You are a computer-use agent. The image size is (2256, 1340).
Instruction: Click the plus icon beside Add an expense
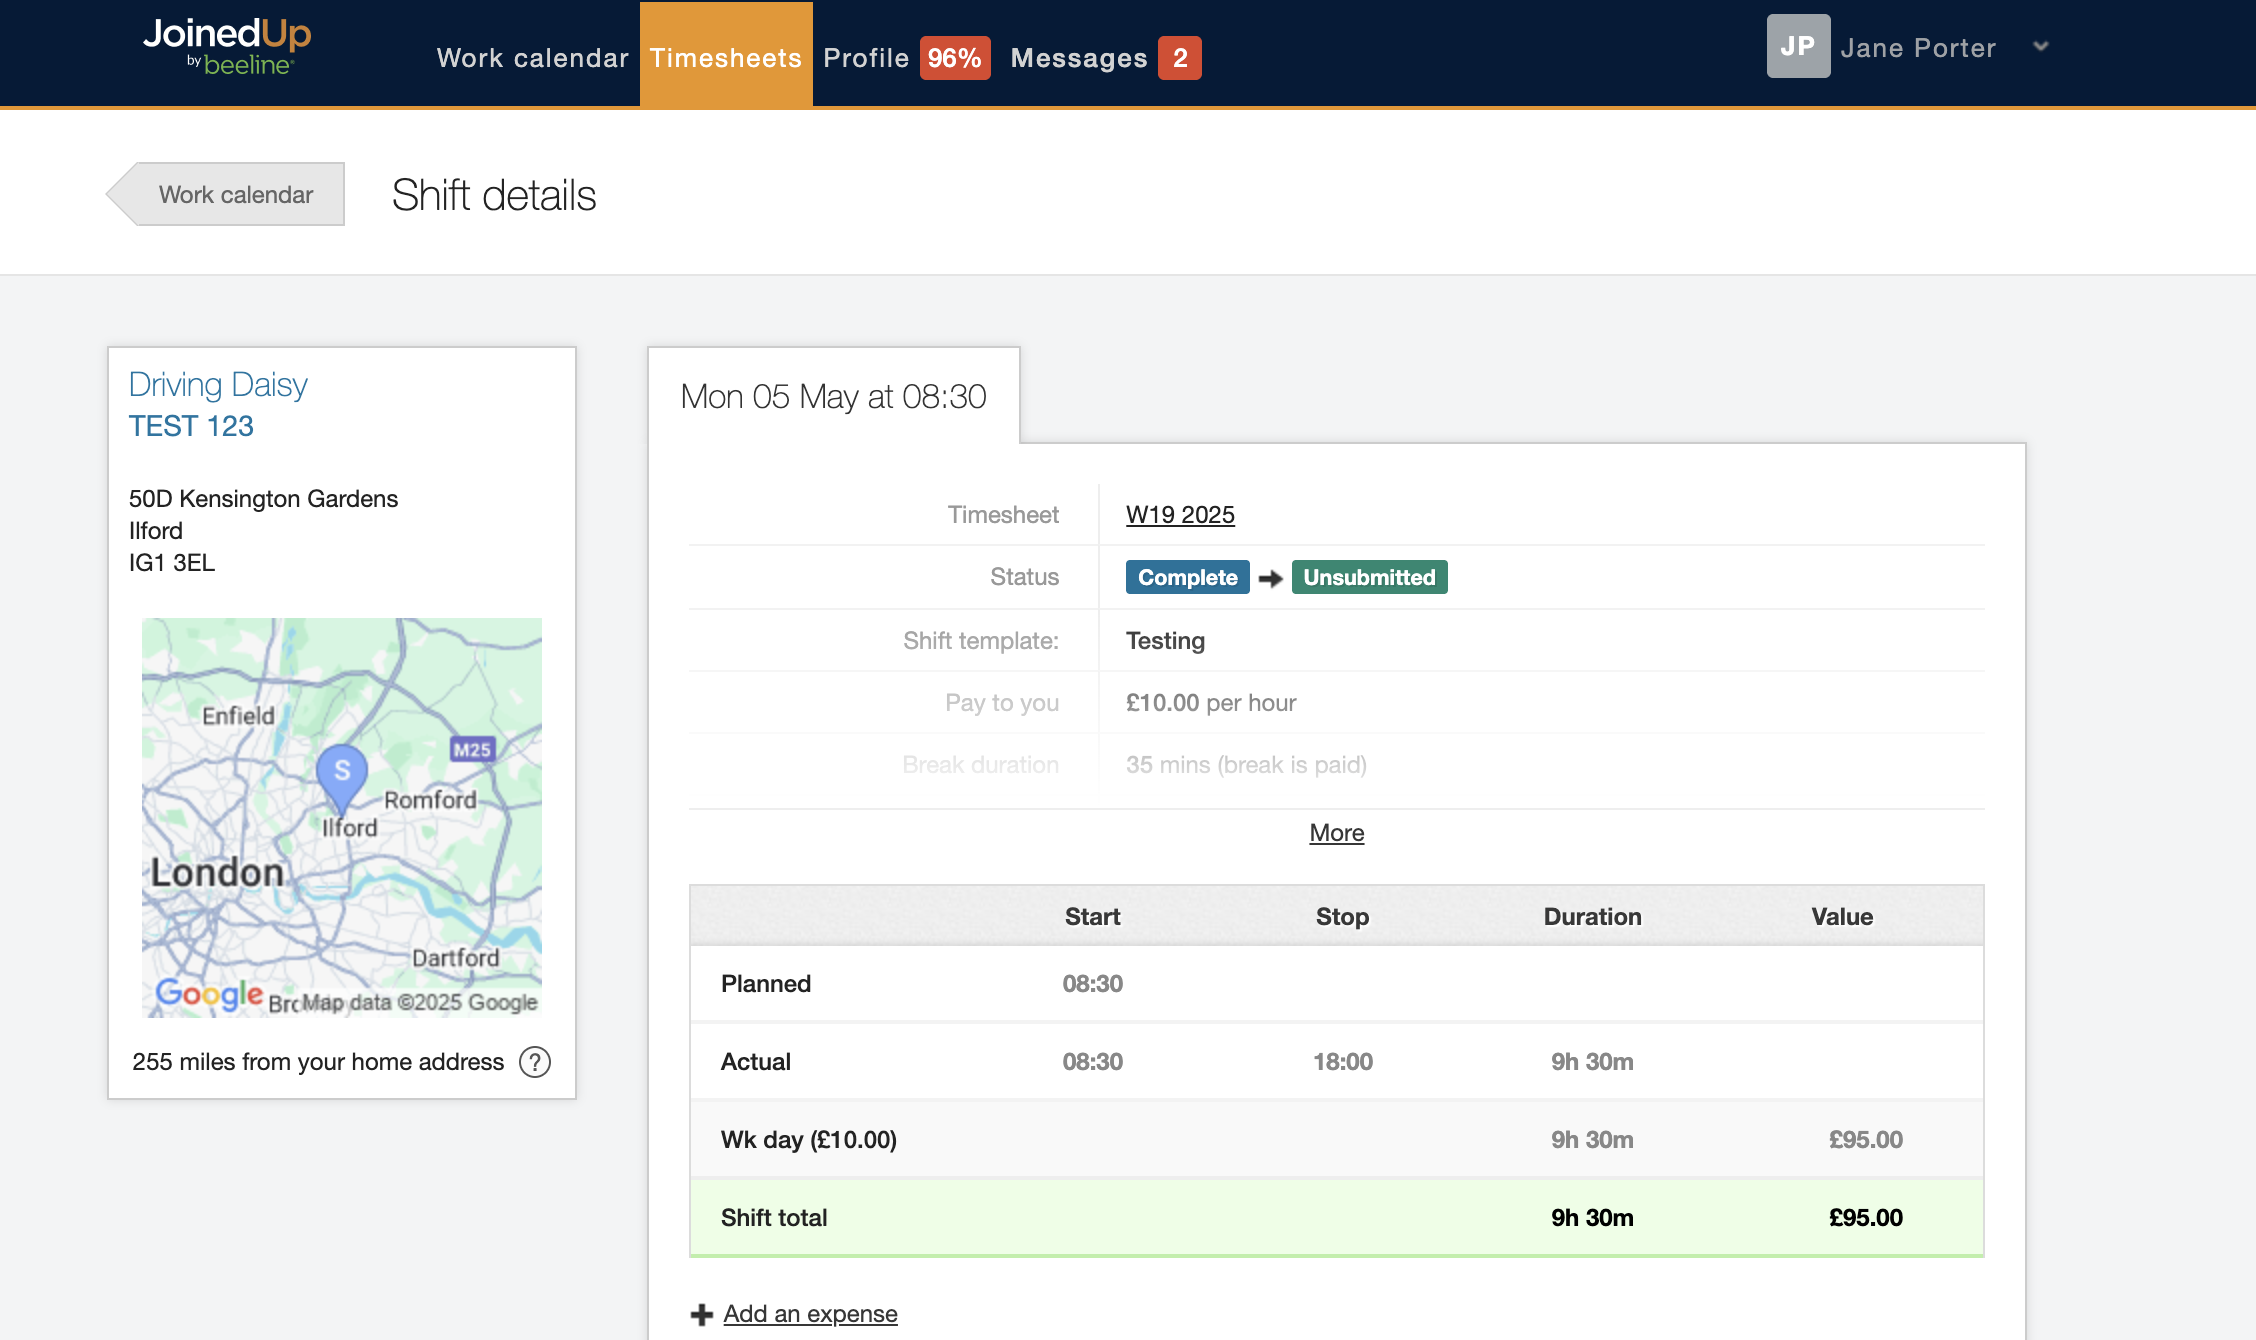tap(702, 1314)
